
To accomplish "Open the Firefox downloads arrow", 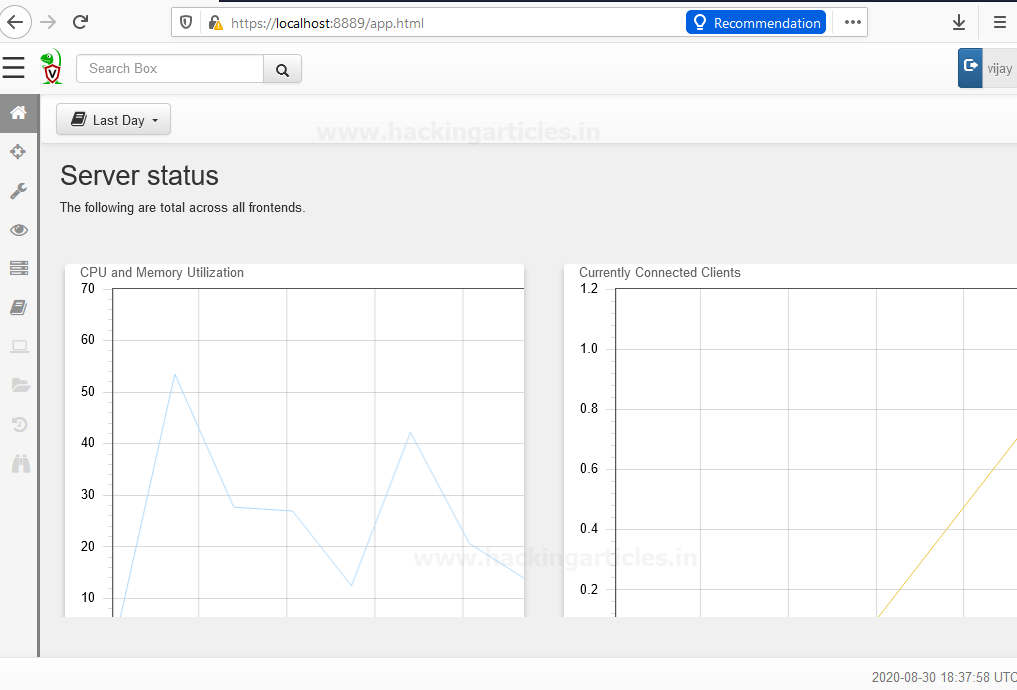I will [x=959, y=23].
